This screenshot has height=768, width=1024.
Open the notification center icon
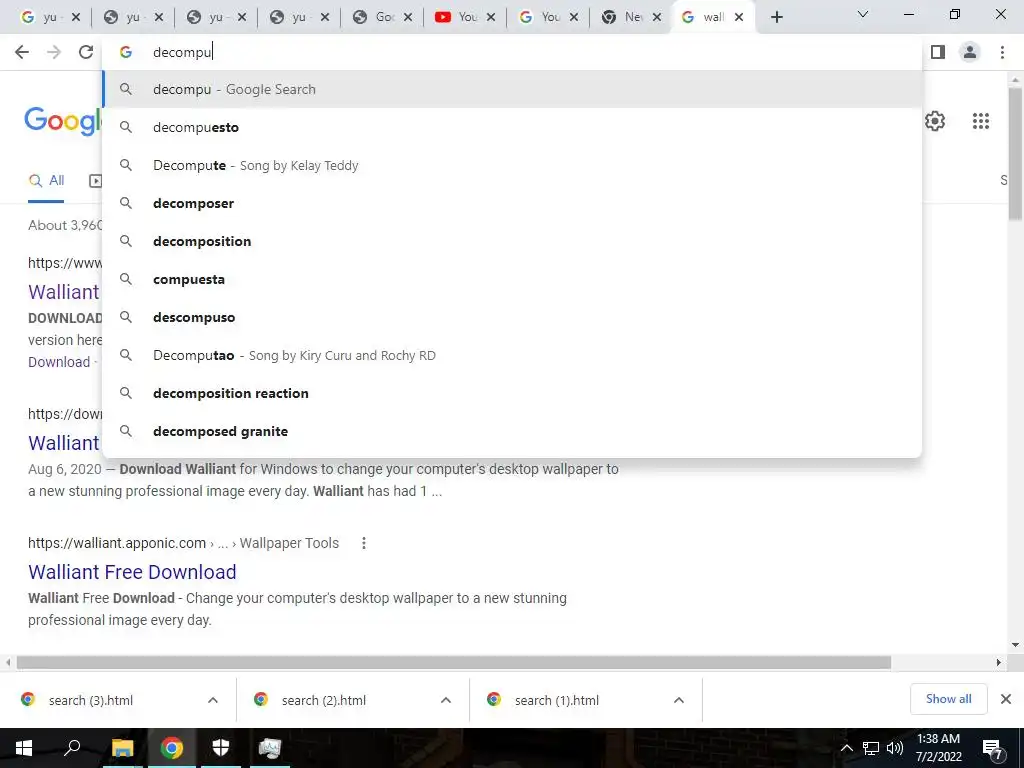coord(993,749)
